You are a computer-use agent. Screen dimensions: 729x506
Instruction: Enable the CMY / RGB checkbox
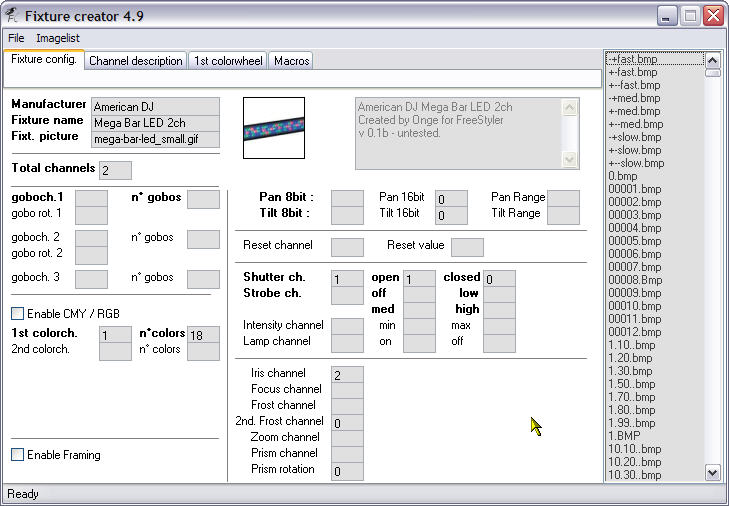(x=18, y=313)
